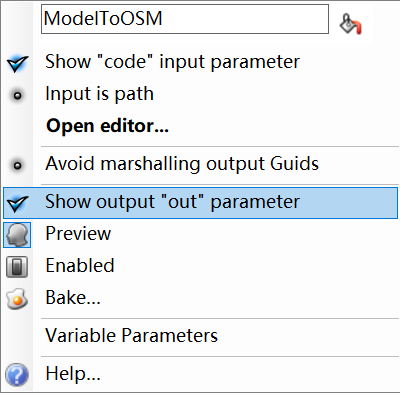400x393 pixels.
Task: Select the Bake... menu entry
Action: [73, 297]
